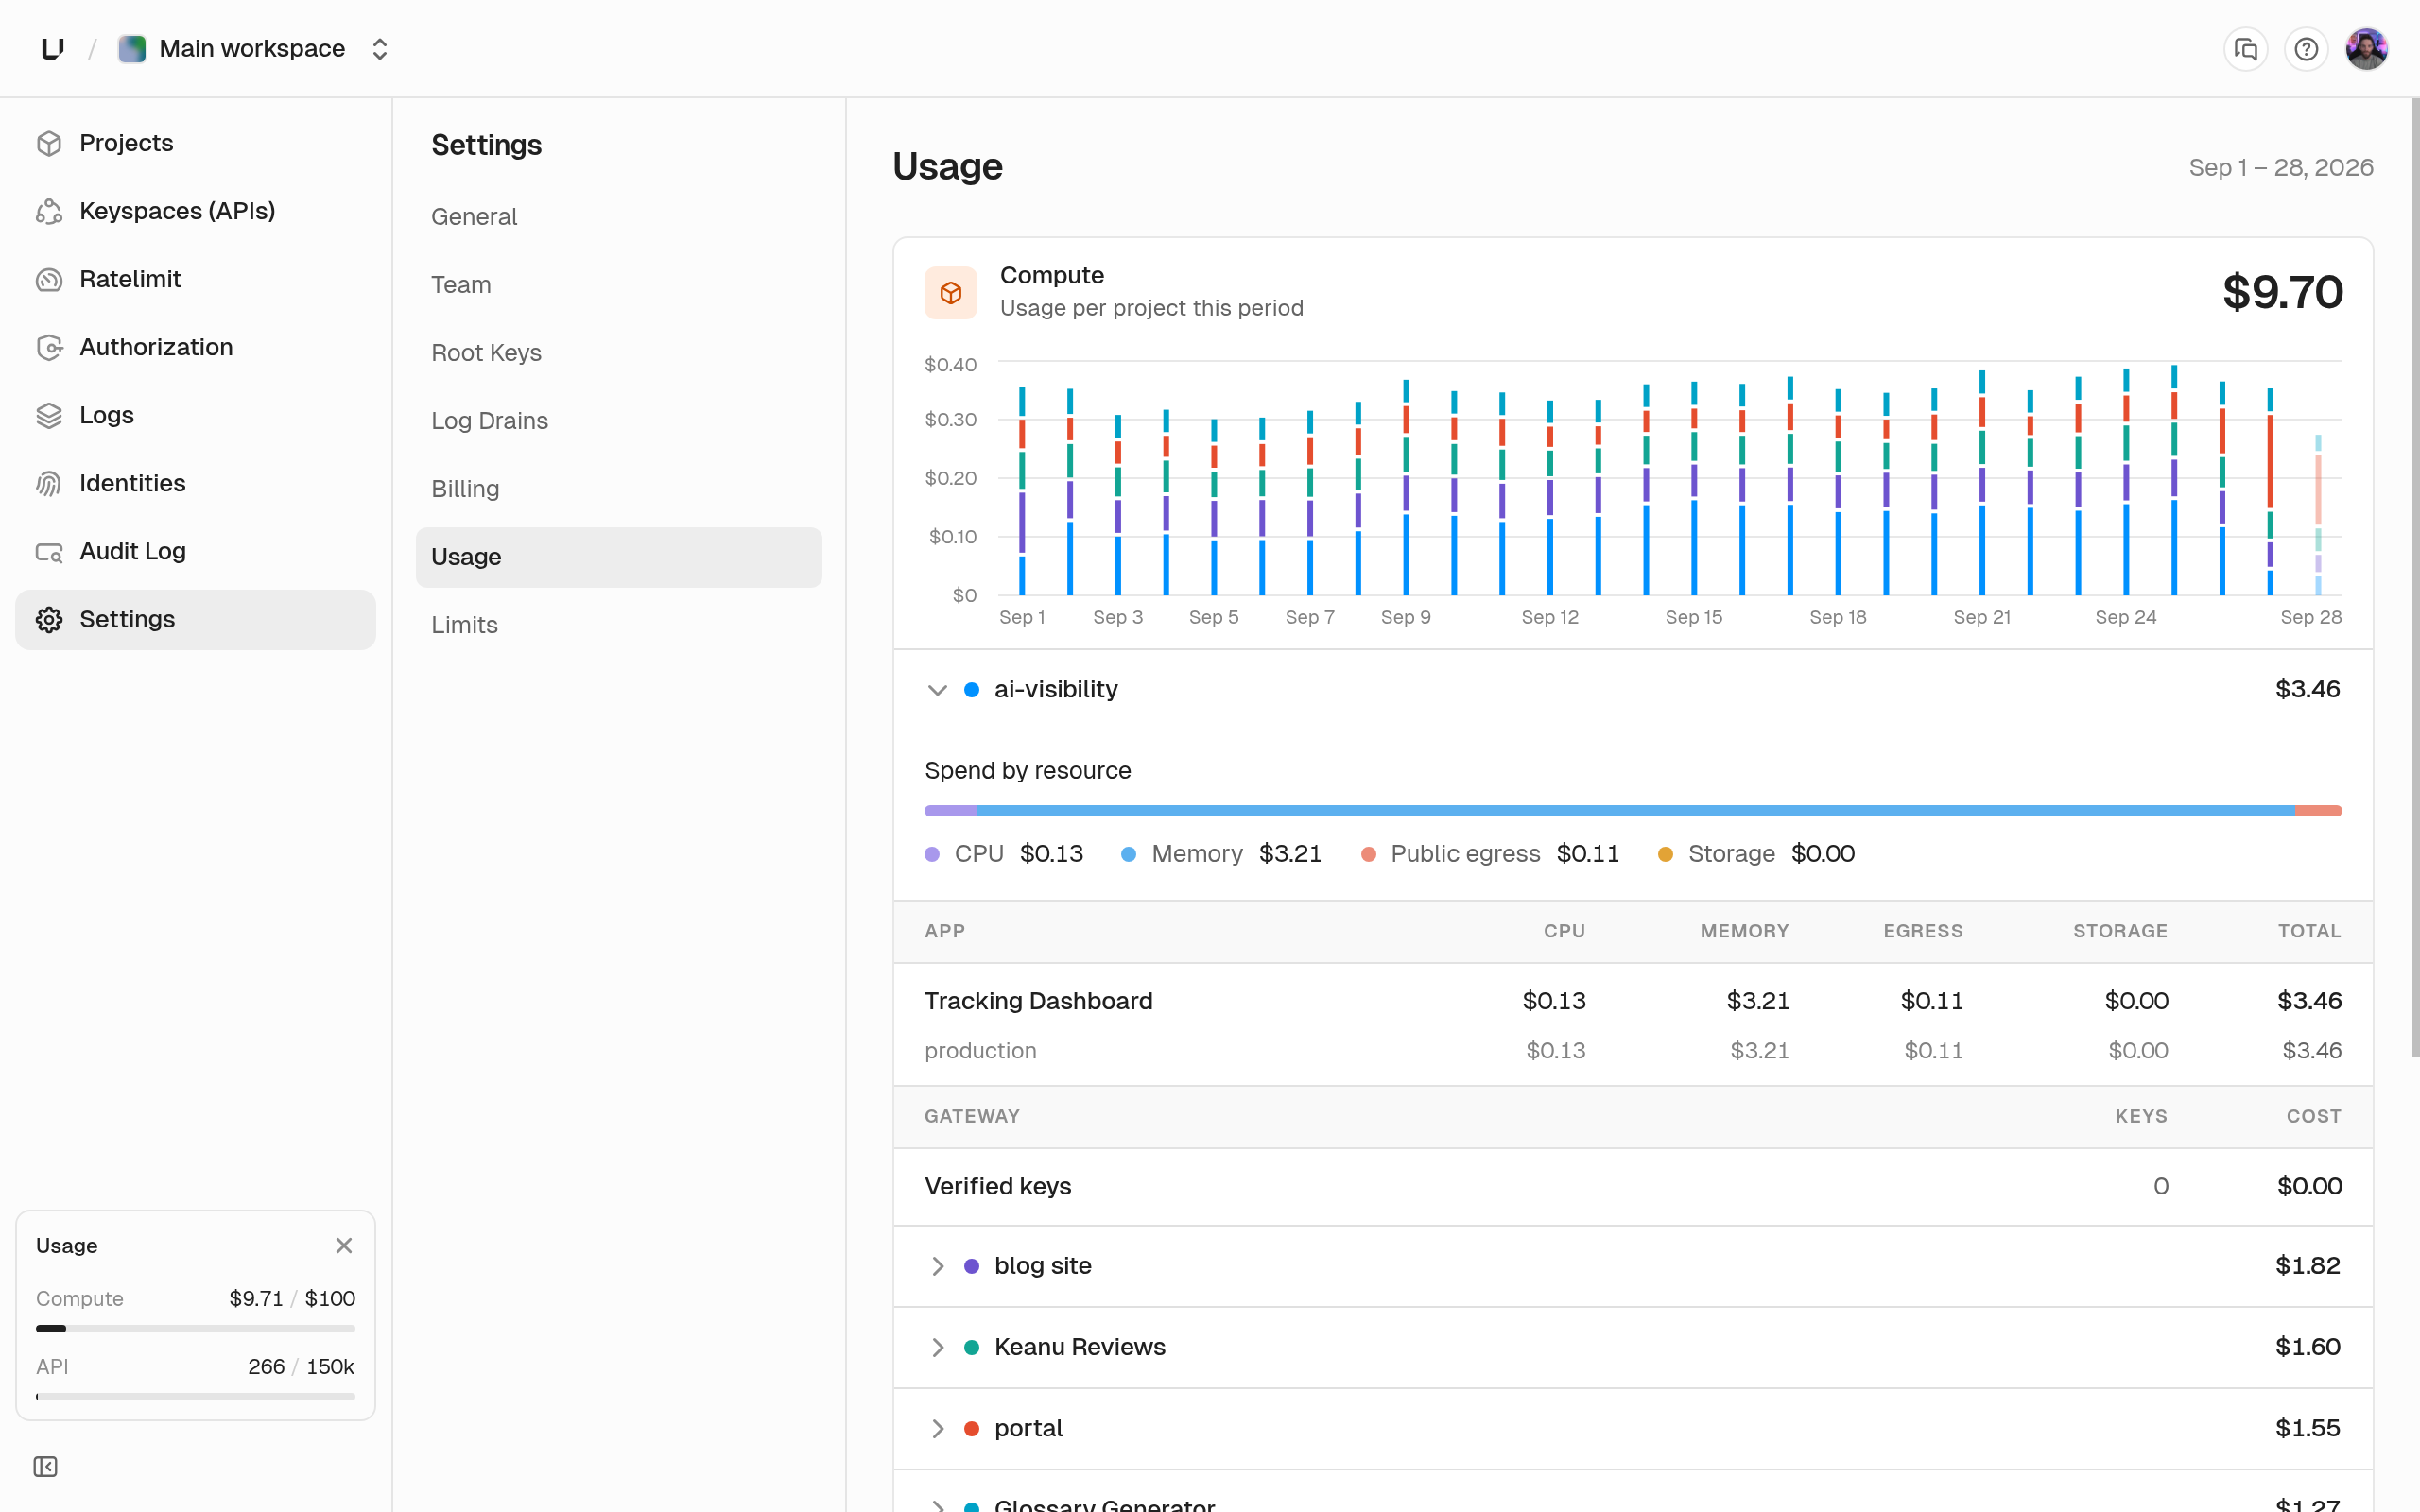The width and height of the screenshot is (2420, 1512).
Task: Click the Sep 28 chart bar
Action: (2318, 515)
